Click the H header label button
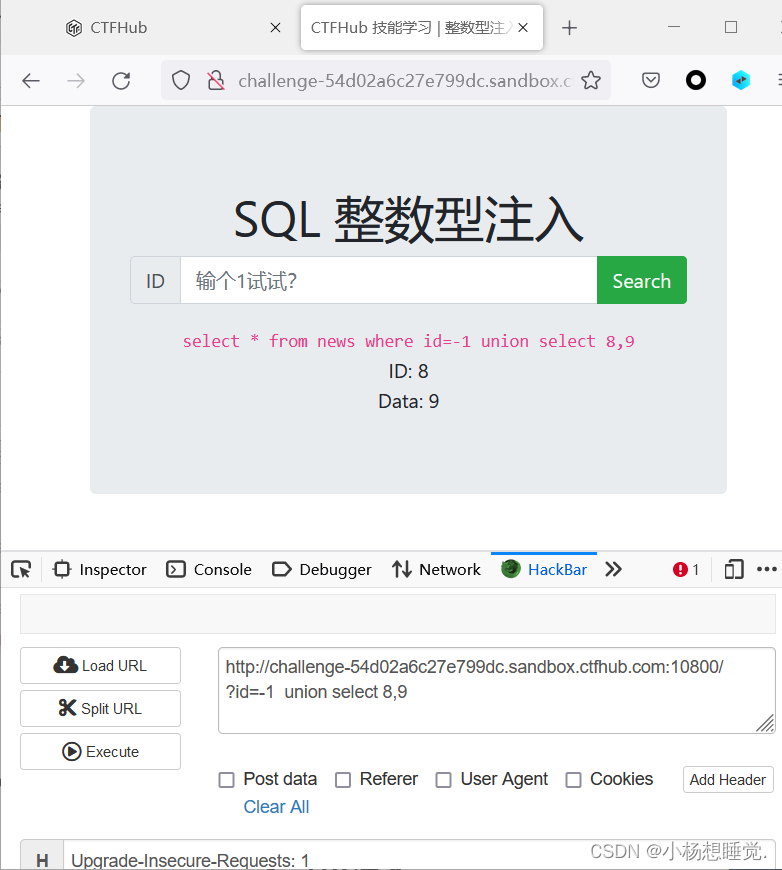782x870 pixels. pos(42,857)
